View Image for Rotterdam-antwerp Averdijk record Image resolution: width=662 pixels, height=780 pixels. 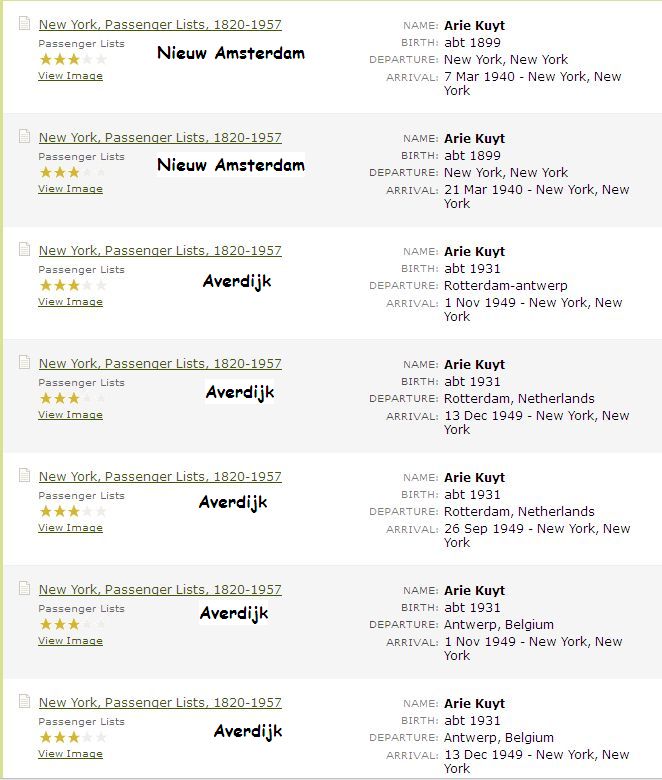click(x=70, y=301)
